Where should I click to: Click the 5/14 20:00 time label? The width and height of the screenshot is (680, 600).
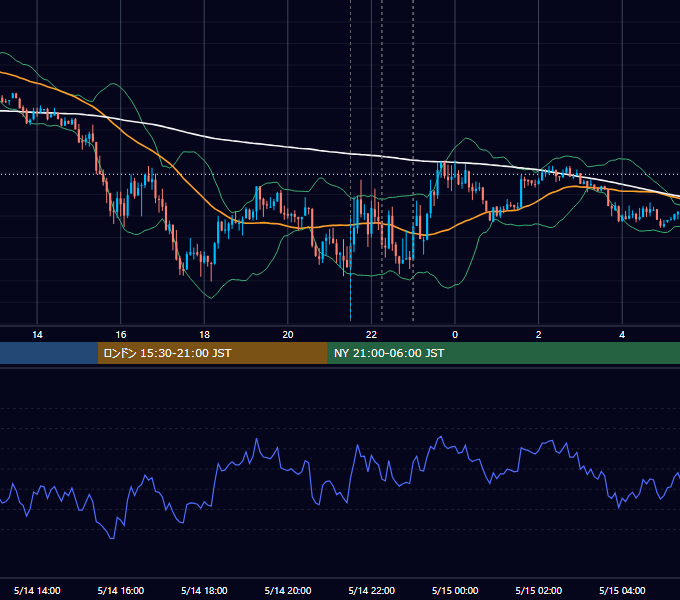click(288, 590)
